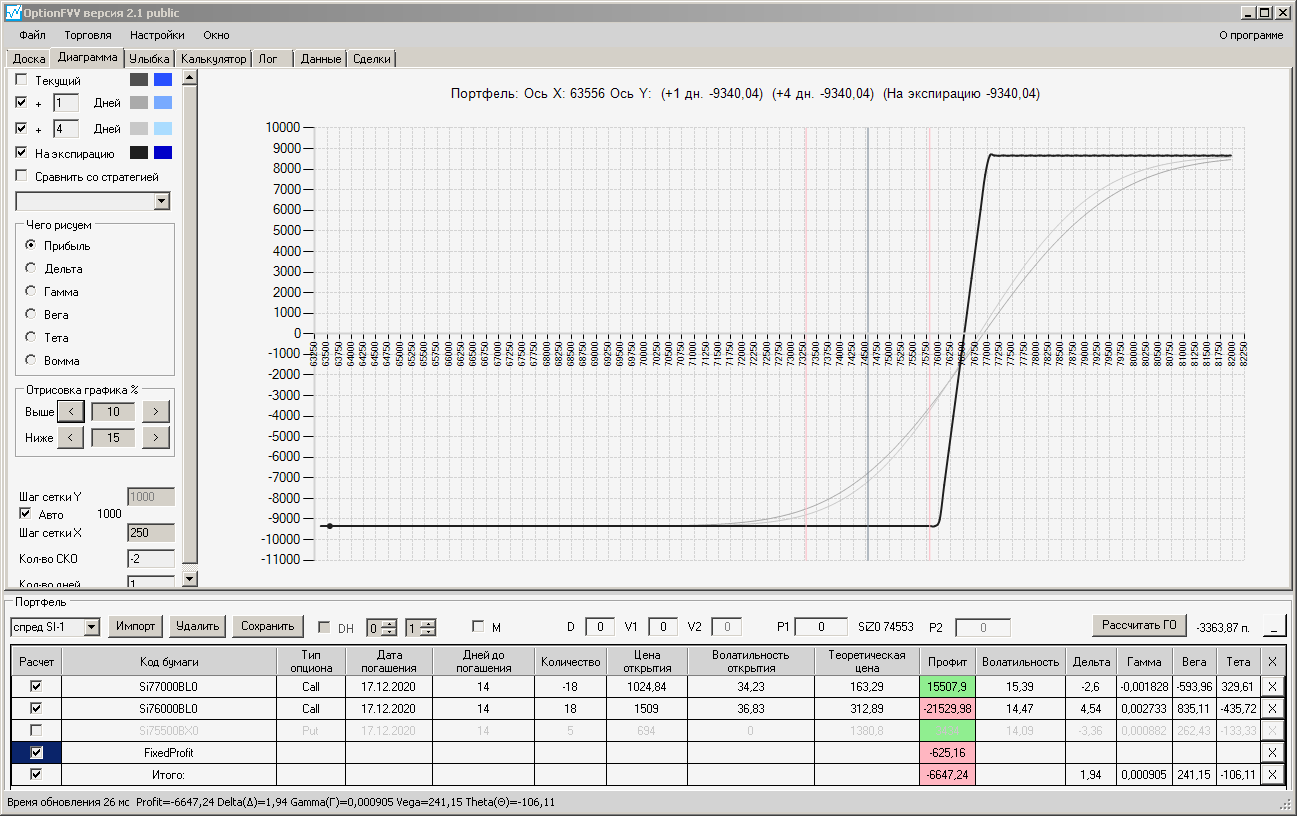Open the strategy comparison dropdown

click(162, 201)
